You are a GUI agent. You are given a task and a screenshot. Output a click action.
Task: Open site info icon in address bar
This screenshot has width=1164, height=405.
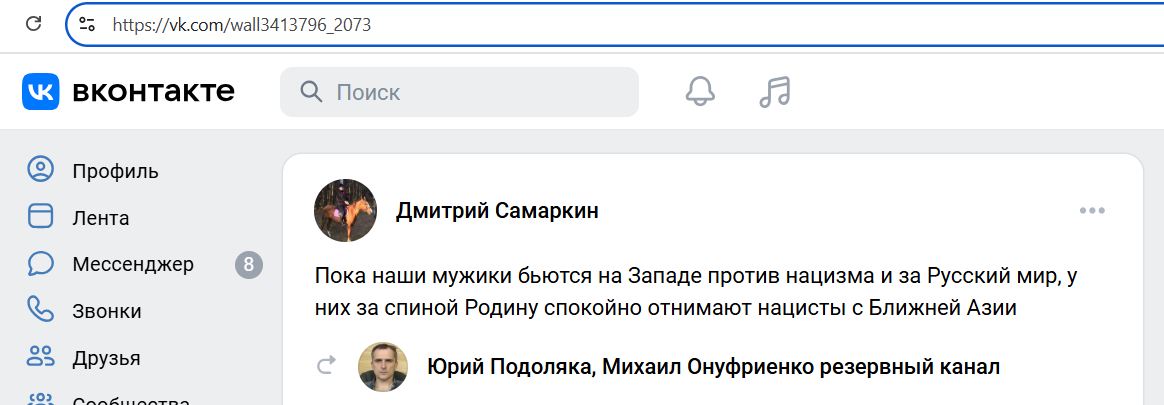pyautogui.click(x=87, y=25)
